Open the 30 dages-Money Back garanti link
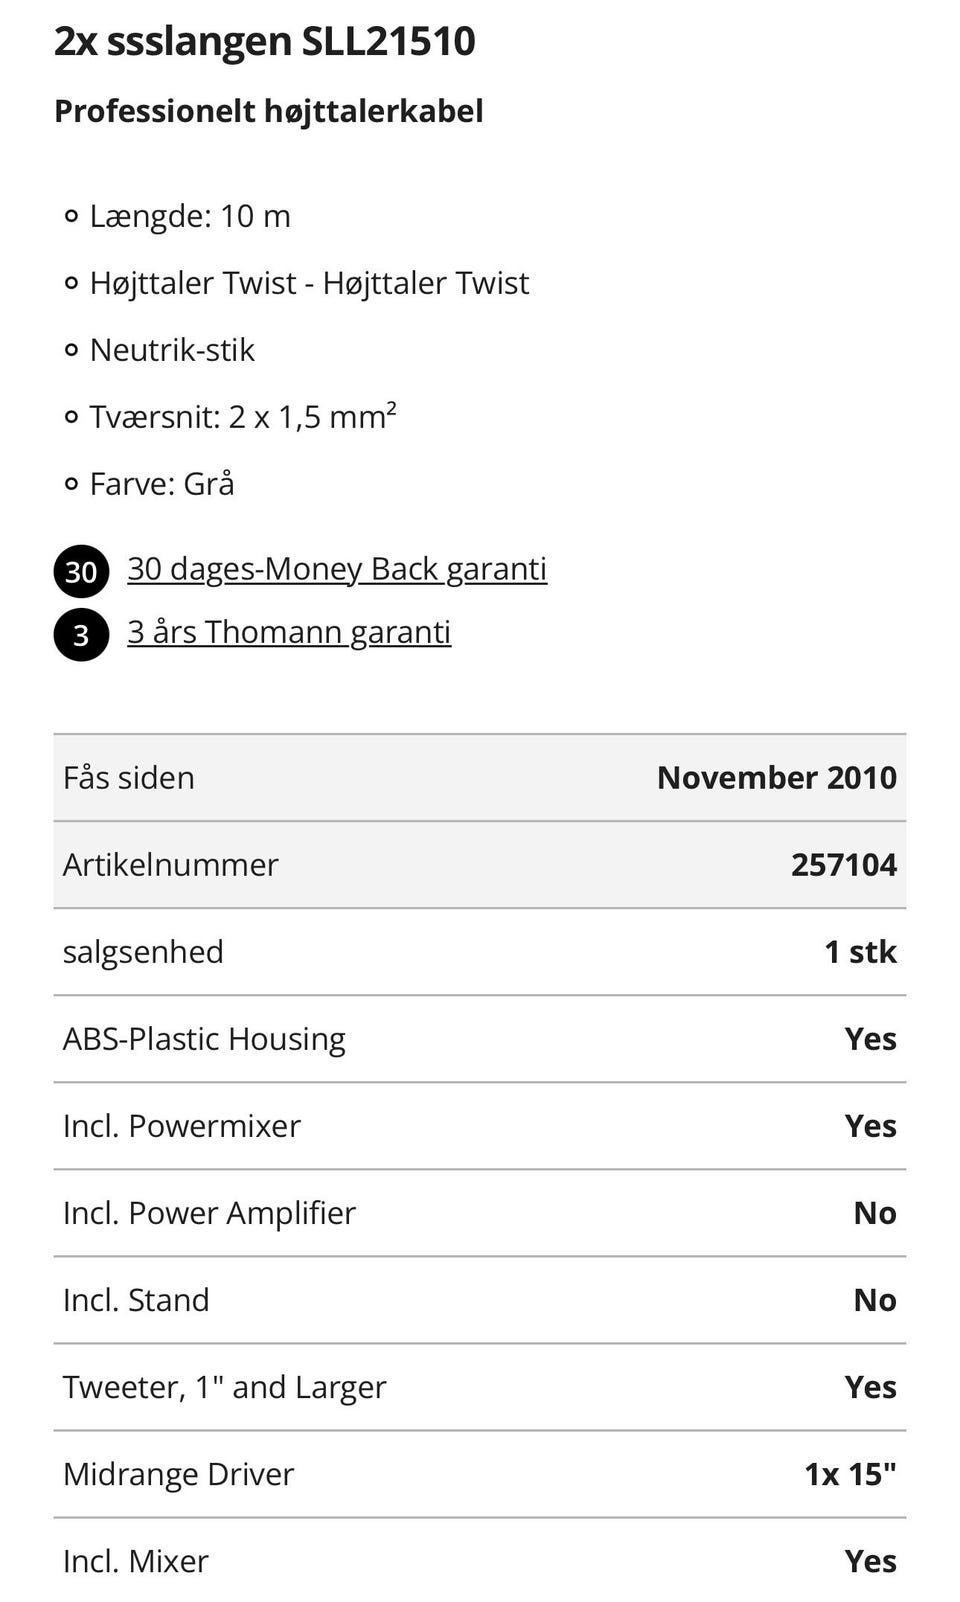 tap(337, 569)
